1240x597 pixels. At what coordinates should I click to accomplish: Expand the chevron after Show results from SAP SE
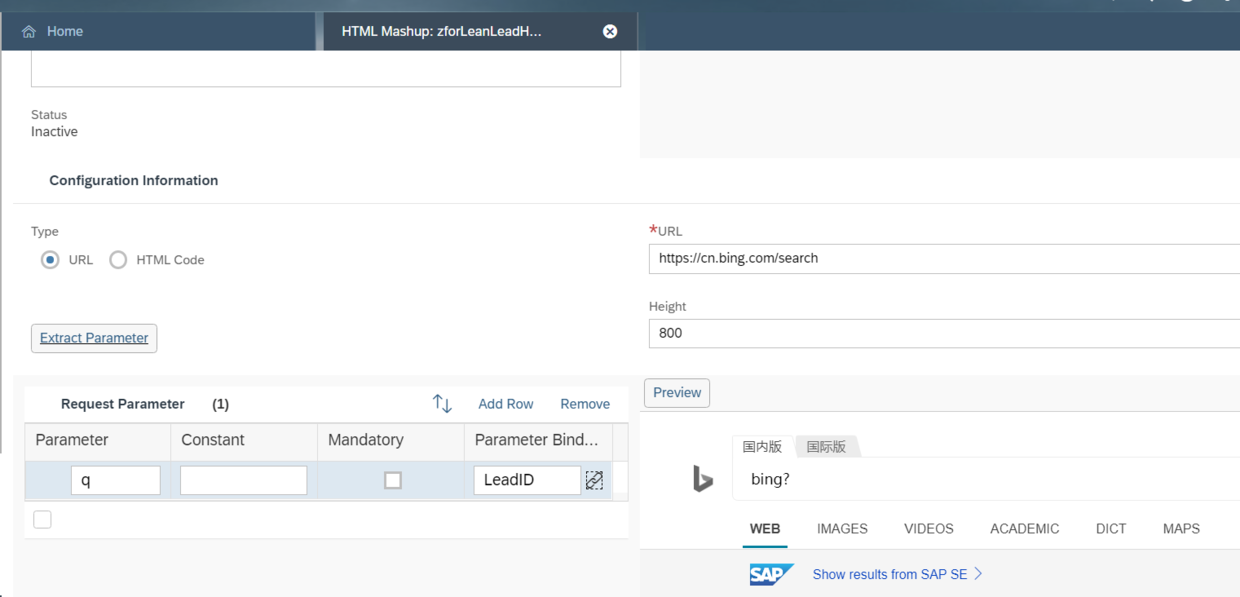tap(979, 574)
